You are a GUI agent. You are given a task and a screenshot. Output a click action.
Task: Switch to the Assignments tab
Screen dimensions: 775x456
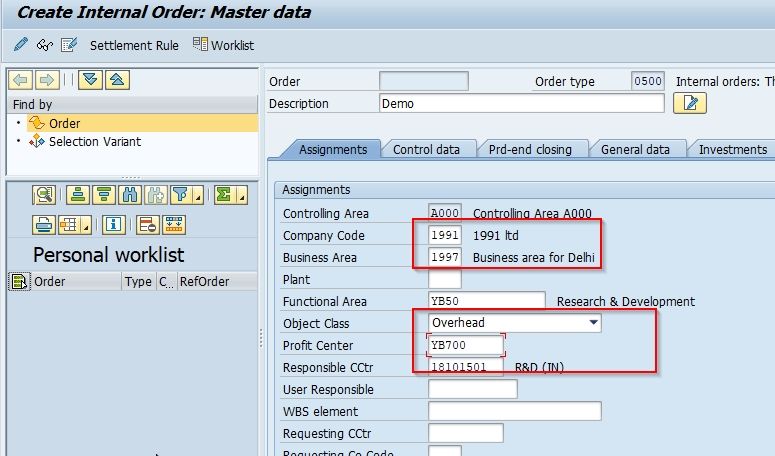[333, 149]
